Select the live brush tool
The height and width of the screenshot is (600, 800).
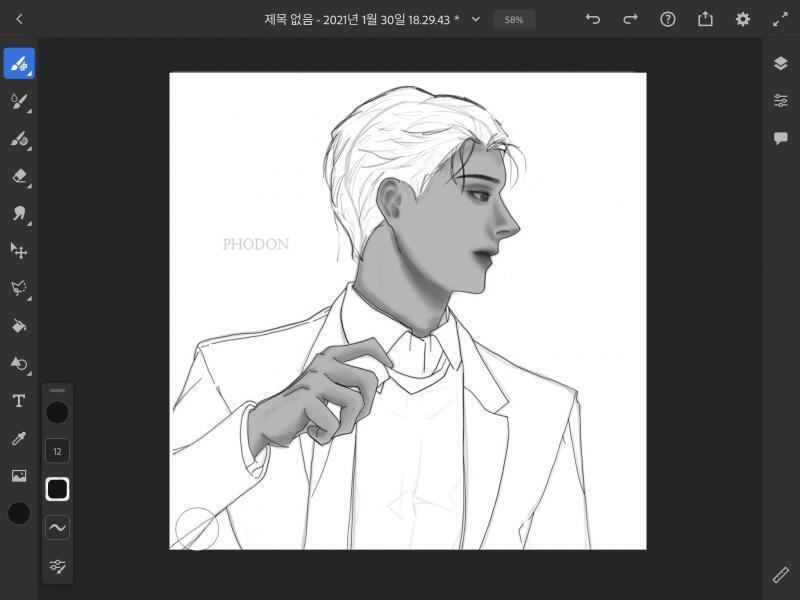(19, 102)
